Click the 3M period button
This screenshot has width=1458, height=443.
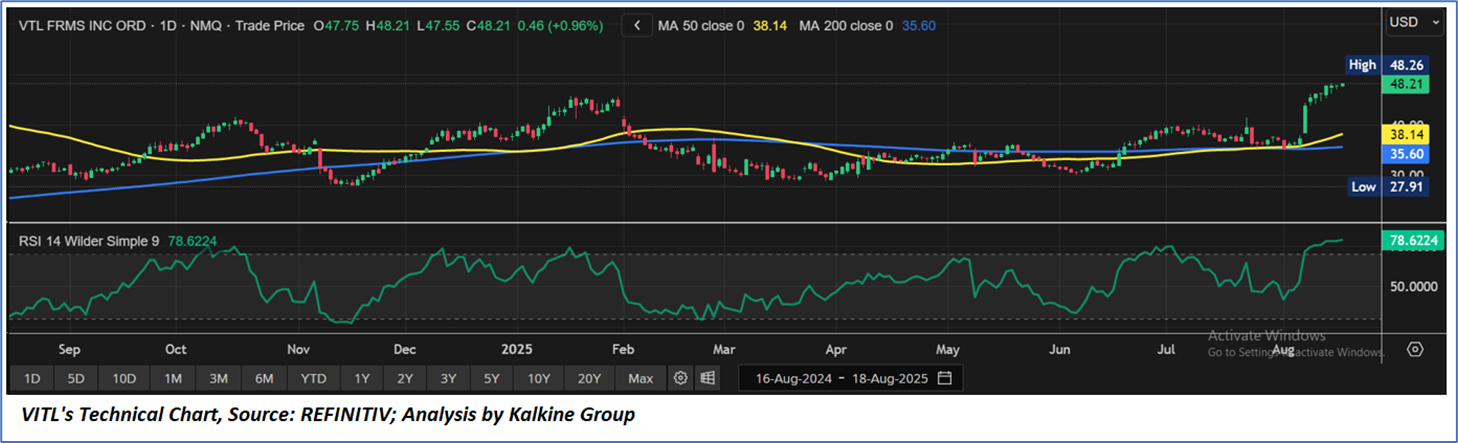[218, 379]
